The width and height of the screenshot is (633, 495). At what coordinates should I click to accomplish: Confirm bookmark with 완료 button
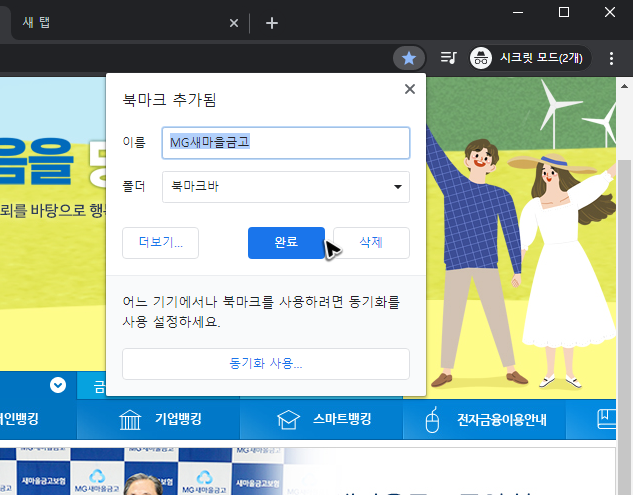(286, 243)
